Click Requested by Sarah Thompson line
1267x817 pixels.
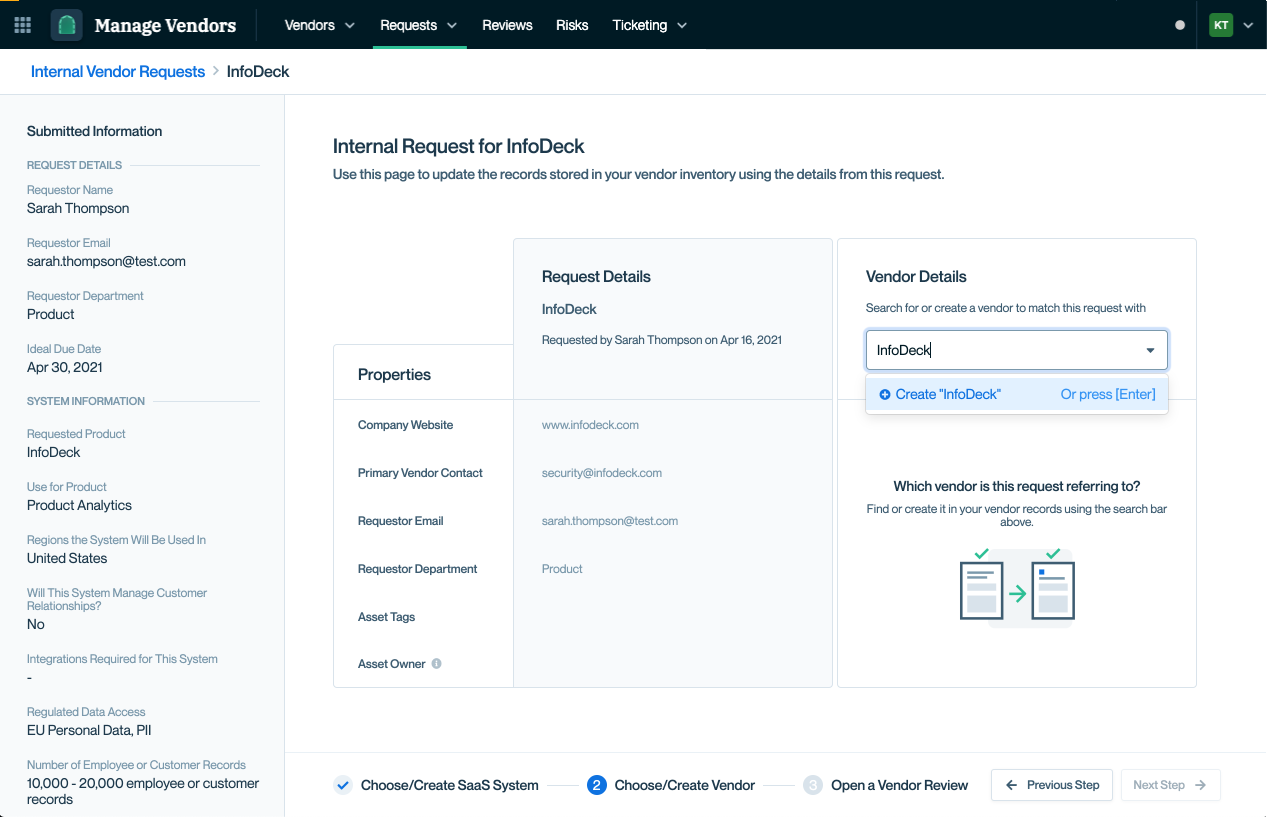click(662, 340)
